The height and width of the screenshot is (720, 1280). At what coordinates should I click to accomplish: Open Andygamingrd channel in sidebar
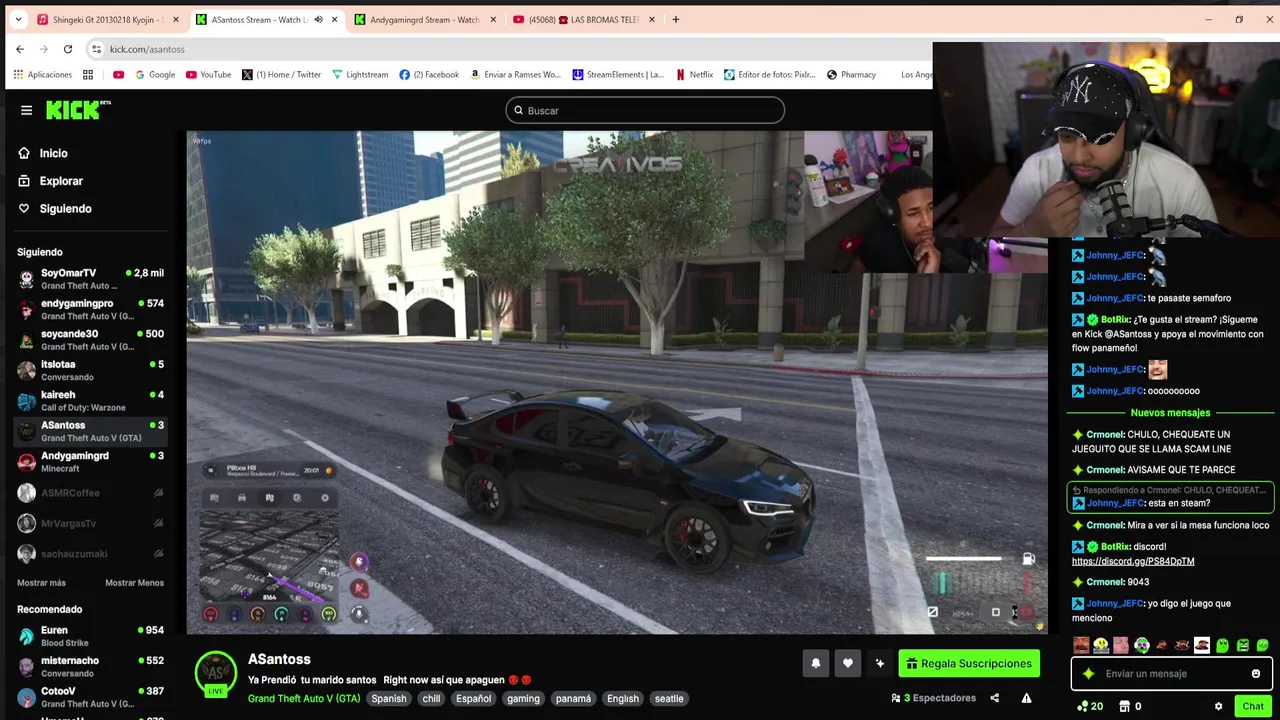(90, 462)
